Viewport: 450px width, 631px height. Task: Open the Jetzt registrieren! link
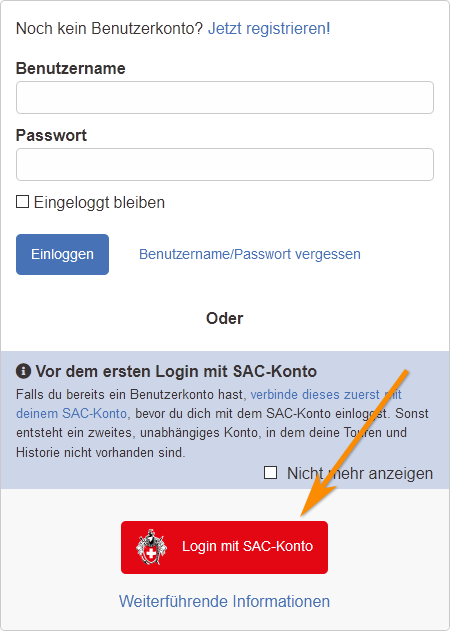pyautogui.click(x=269, y=29)
